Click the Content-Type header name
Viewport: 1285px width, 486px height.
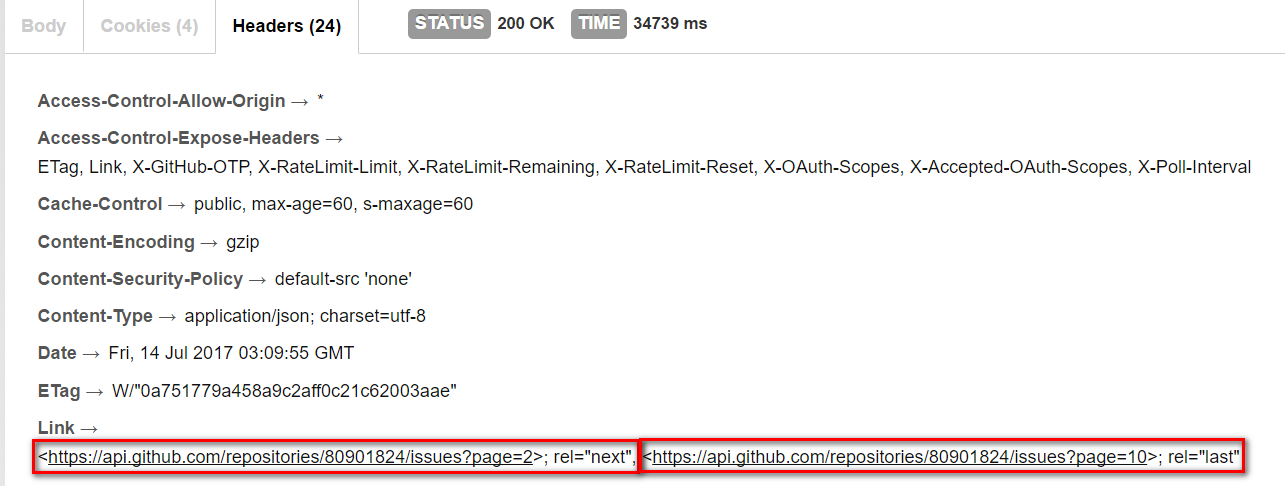coord(95,316)
